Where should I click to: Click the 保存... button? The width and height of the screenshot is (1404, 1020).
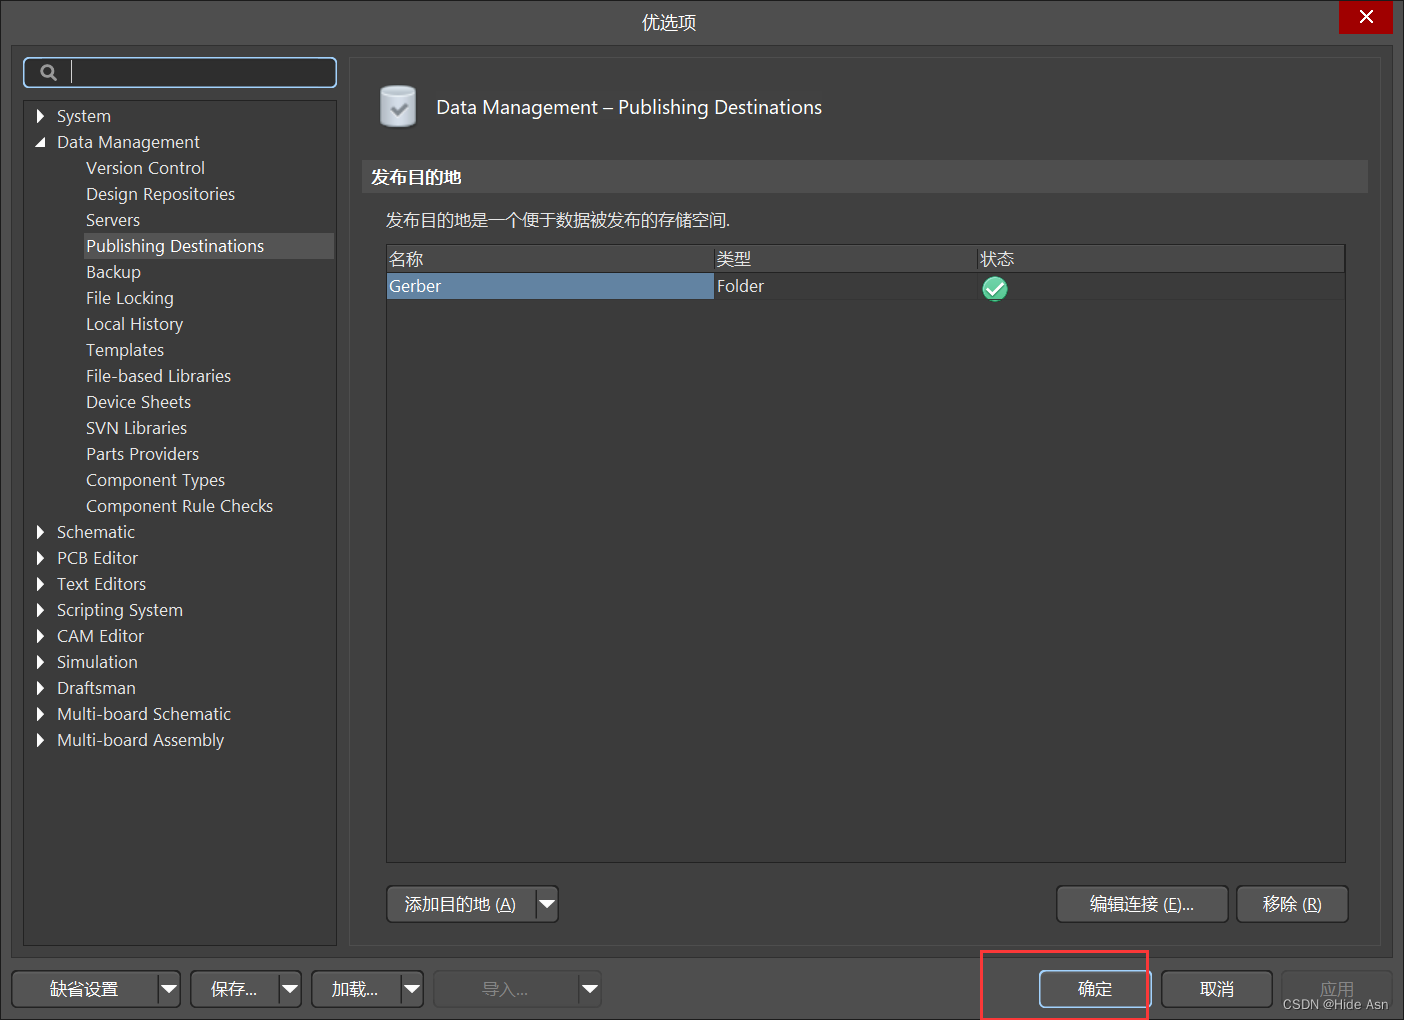pos(234,989)
